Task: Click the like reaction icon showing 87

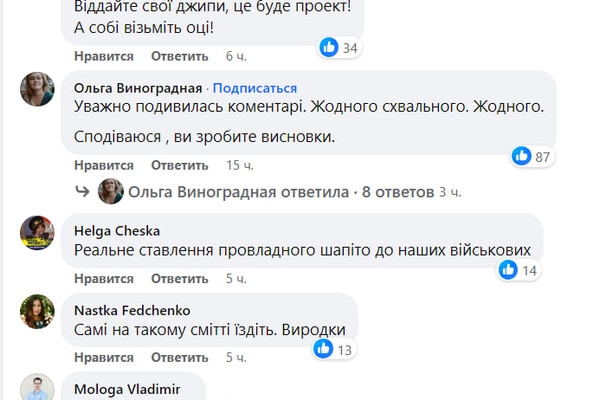Action: click(521, 156)
